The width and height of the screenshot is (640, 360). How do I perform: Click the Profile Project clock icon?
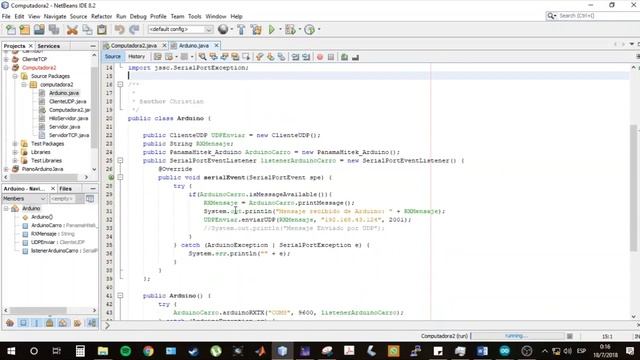[x=309, y=29]
